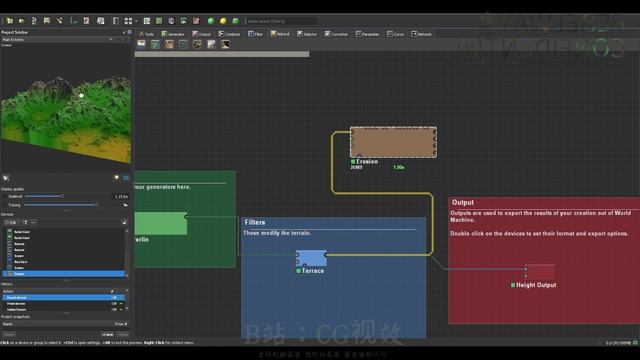Click the view mode icon below 3D preview
The image size is (640, 360).
point(6,178)
